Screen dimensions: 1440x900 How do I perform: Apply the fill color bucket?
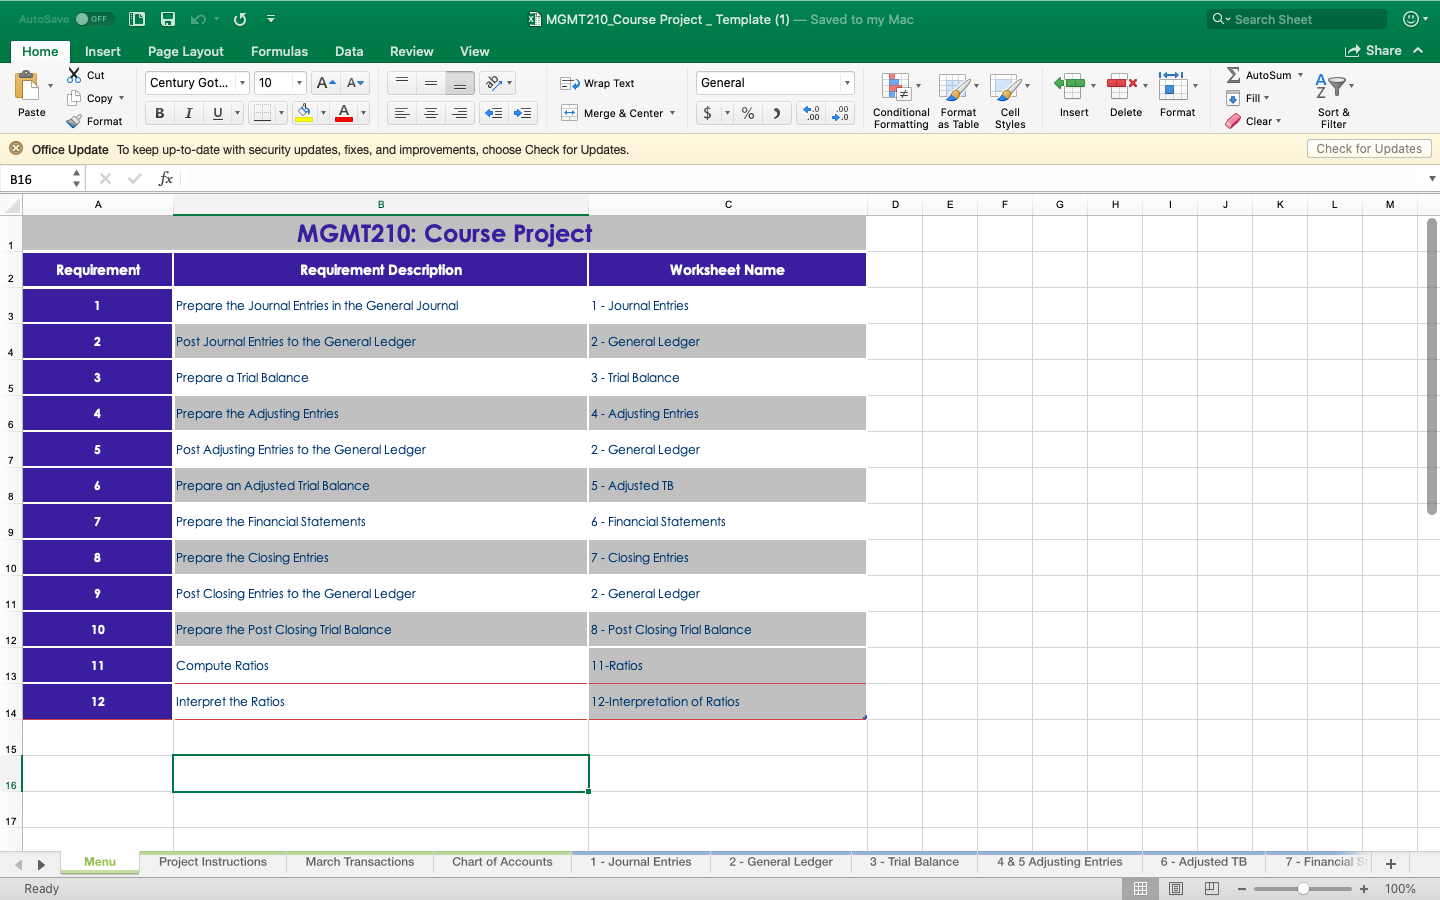(x=304, y=113)
